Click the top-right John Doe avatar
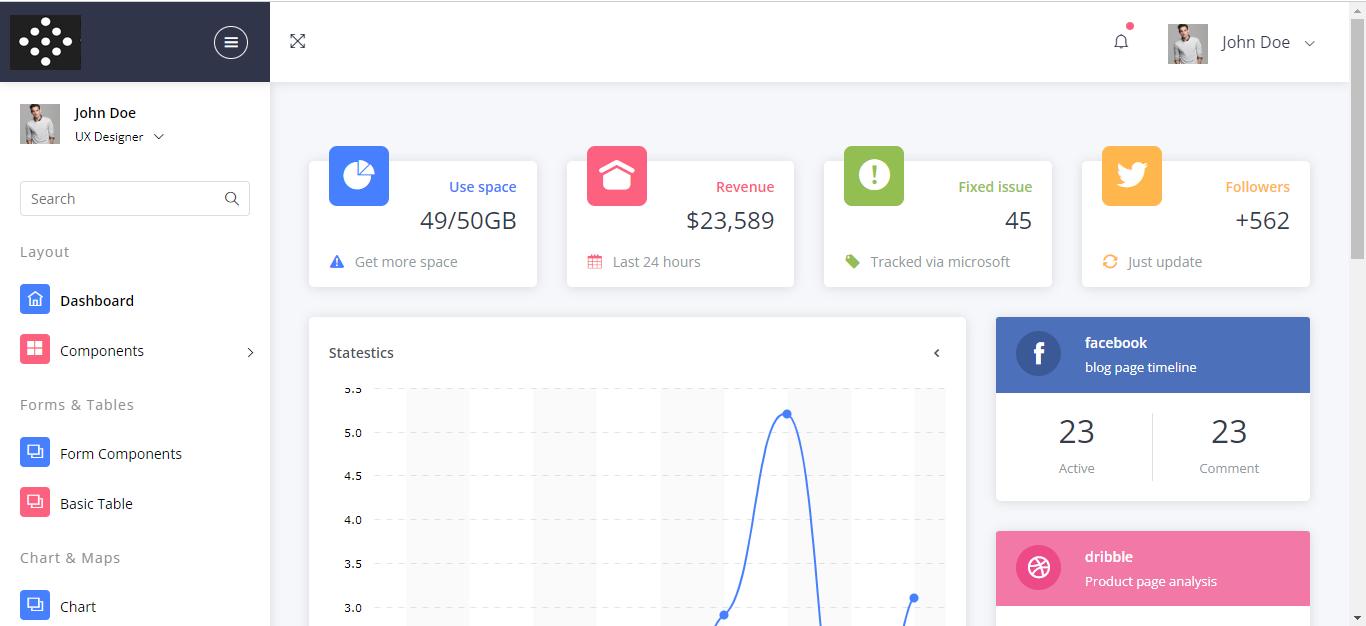1366x626 pixels. point(1188,44)
